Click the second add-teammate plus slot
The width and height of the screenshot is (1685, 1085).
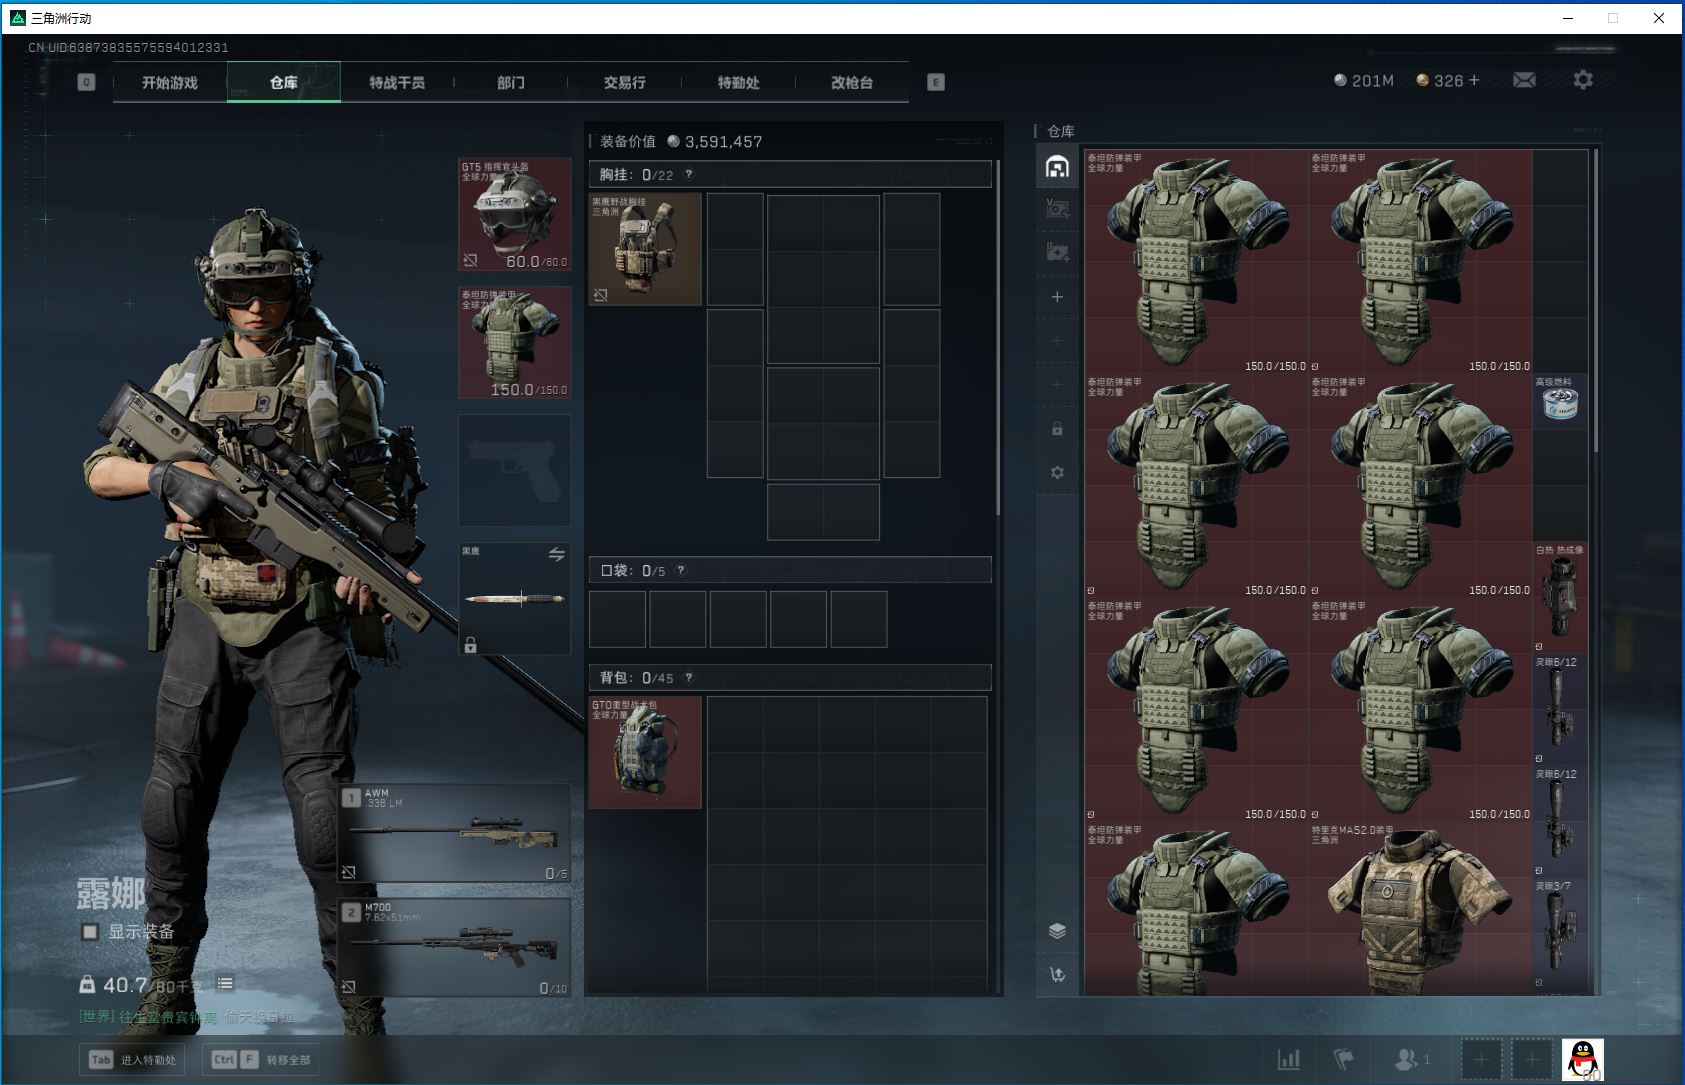1532,1059
